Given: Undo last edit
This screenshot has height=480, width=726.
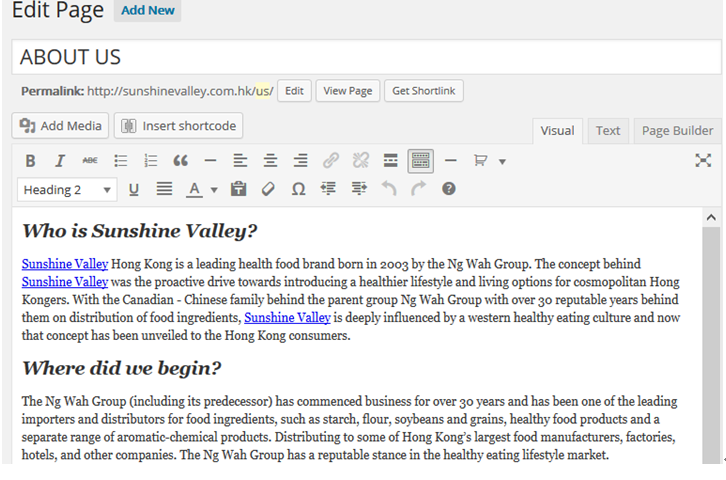Looking at the screenshot, I should click(x=389, y=189).
